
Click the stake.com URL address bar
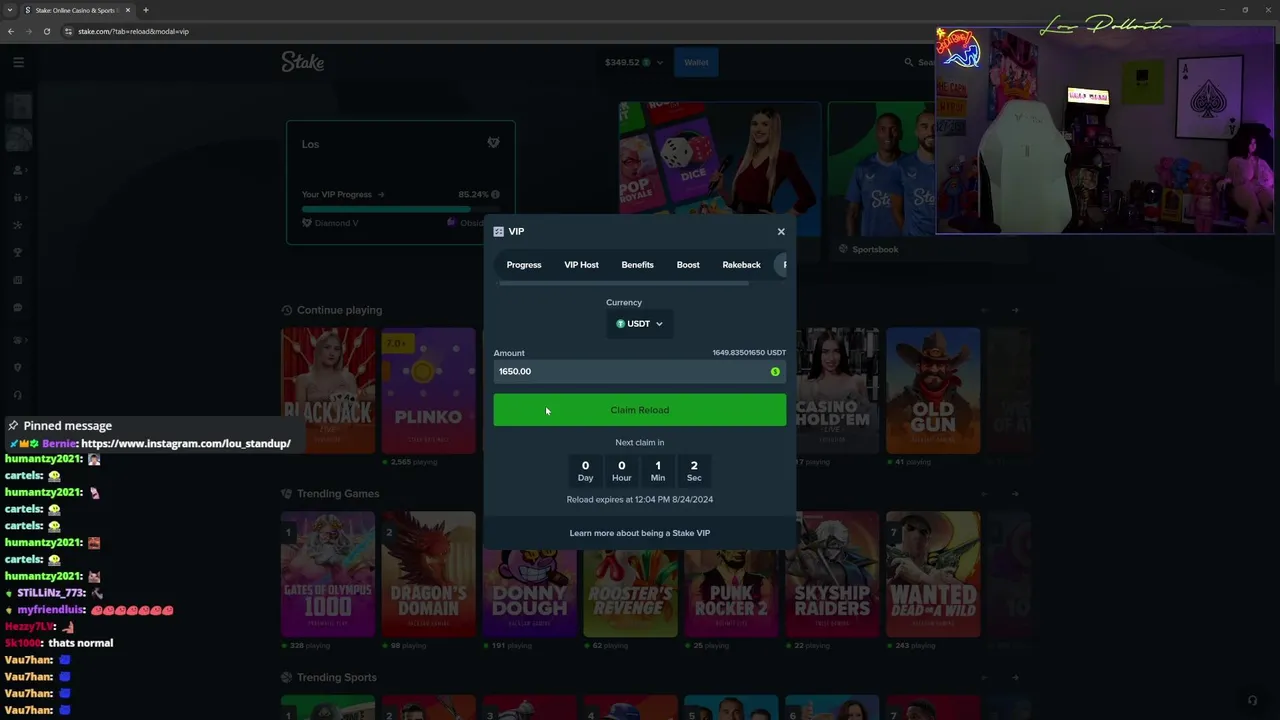(133, 31)
